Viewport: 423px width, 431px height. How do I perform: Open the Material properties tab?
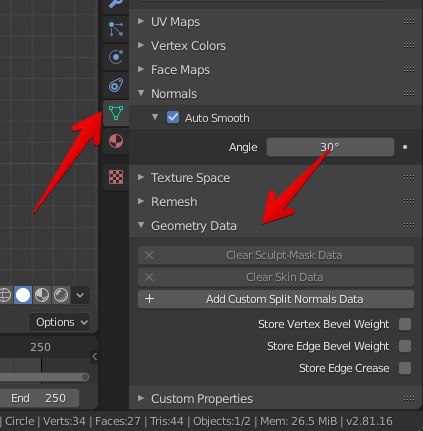(x=116, y=141)
